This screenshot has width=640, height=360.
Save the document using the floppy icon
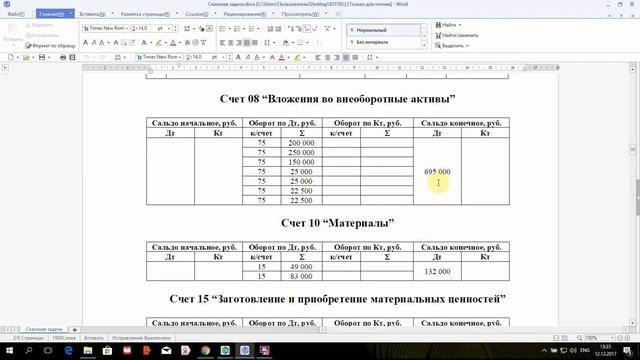pyautogui.click(x=42, y=58)
